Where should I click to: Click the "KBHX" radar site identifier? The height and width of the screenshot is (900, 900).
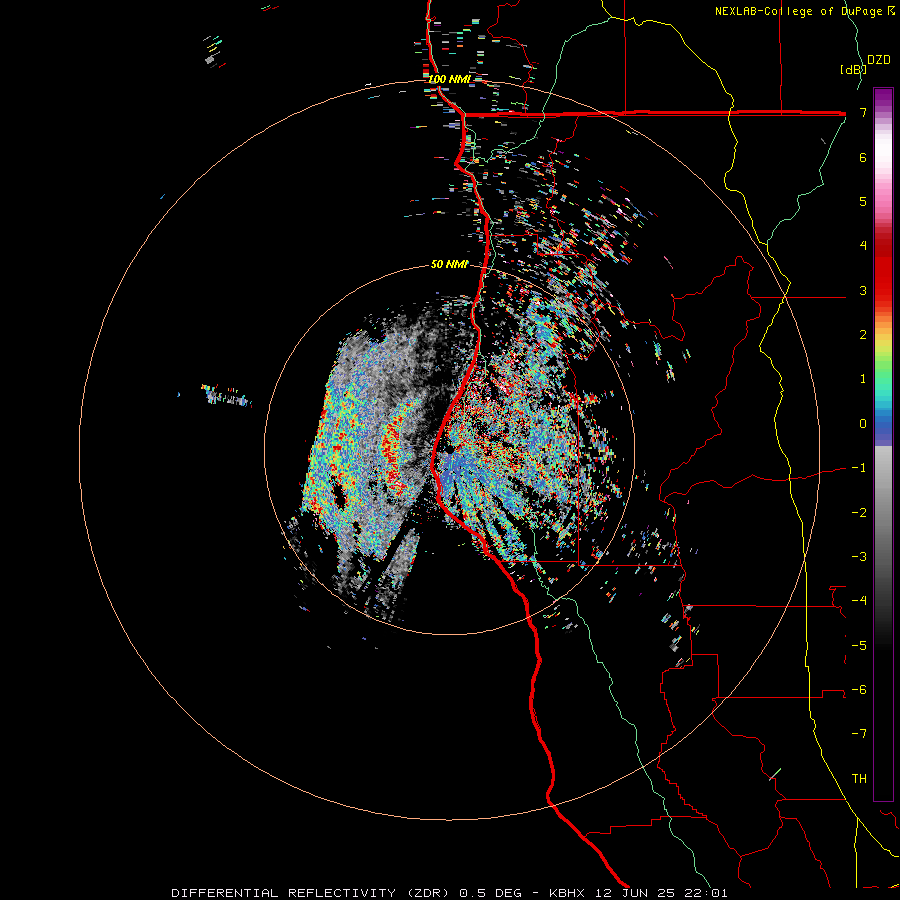(567, 893)
